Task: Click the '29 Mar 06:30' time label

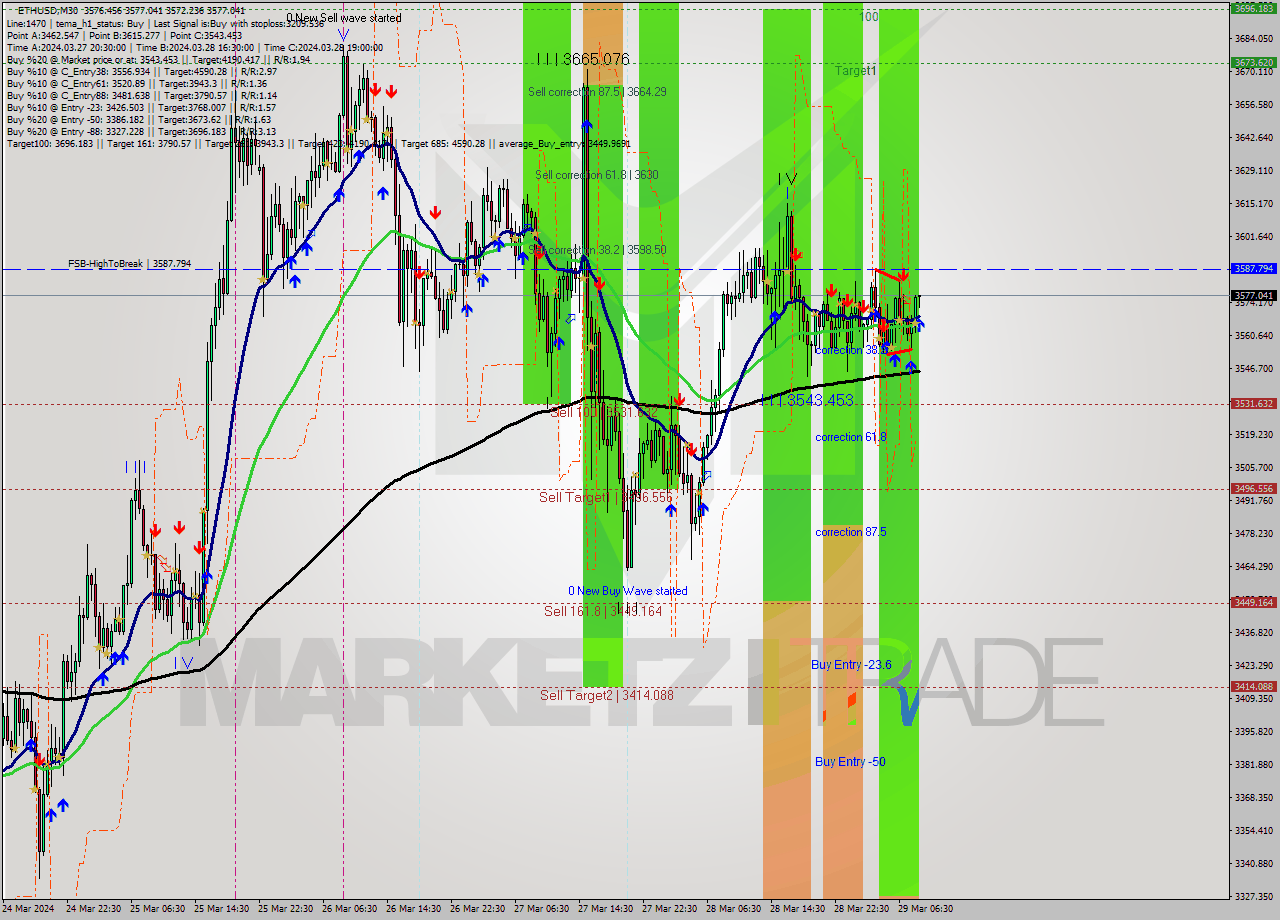Action: tap(925, 909)
